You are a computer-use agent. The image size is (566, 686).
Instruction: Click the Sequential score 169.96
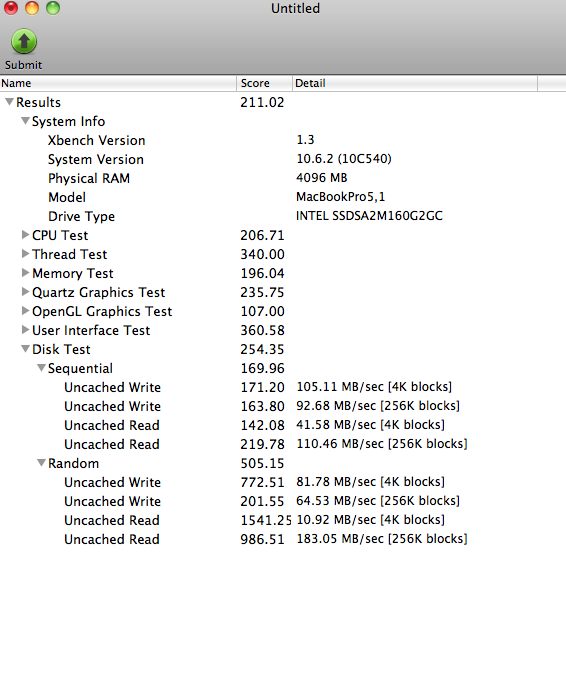(262, 368)
